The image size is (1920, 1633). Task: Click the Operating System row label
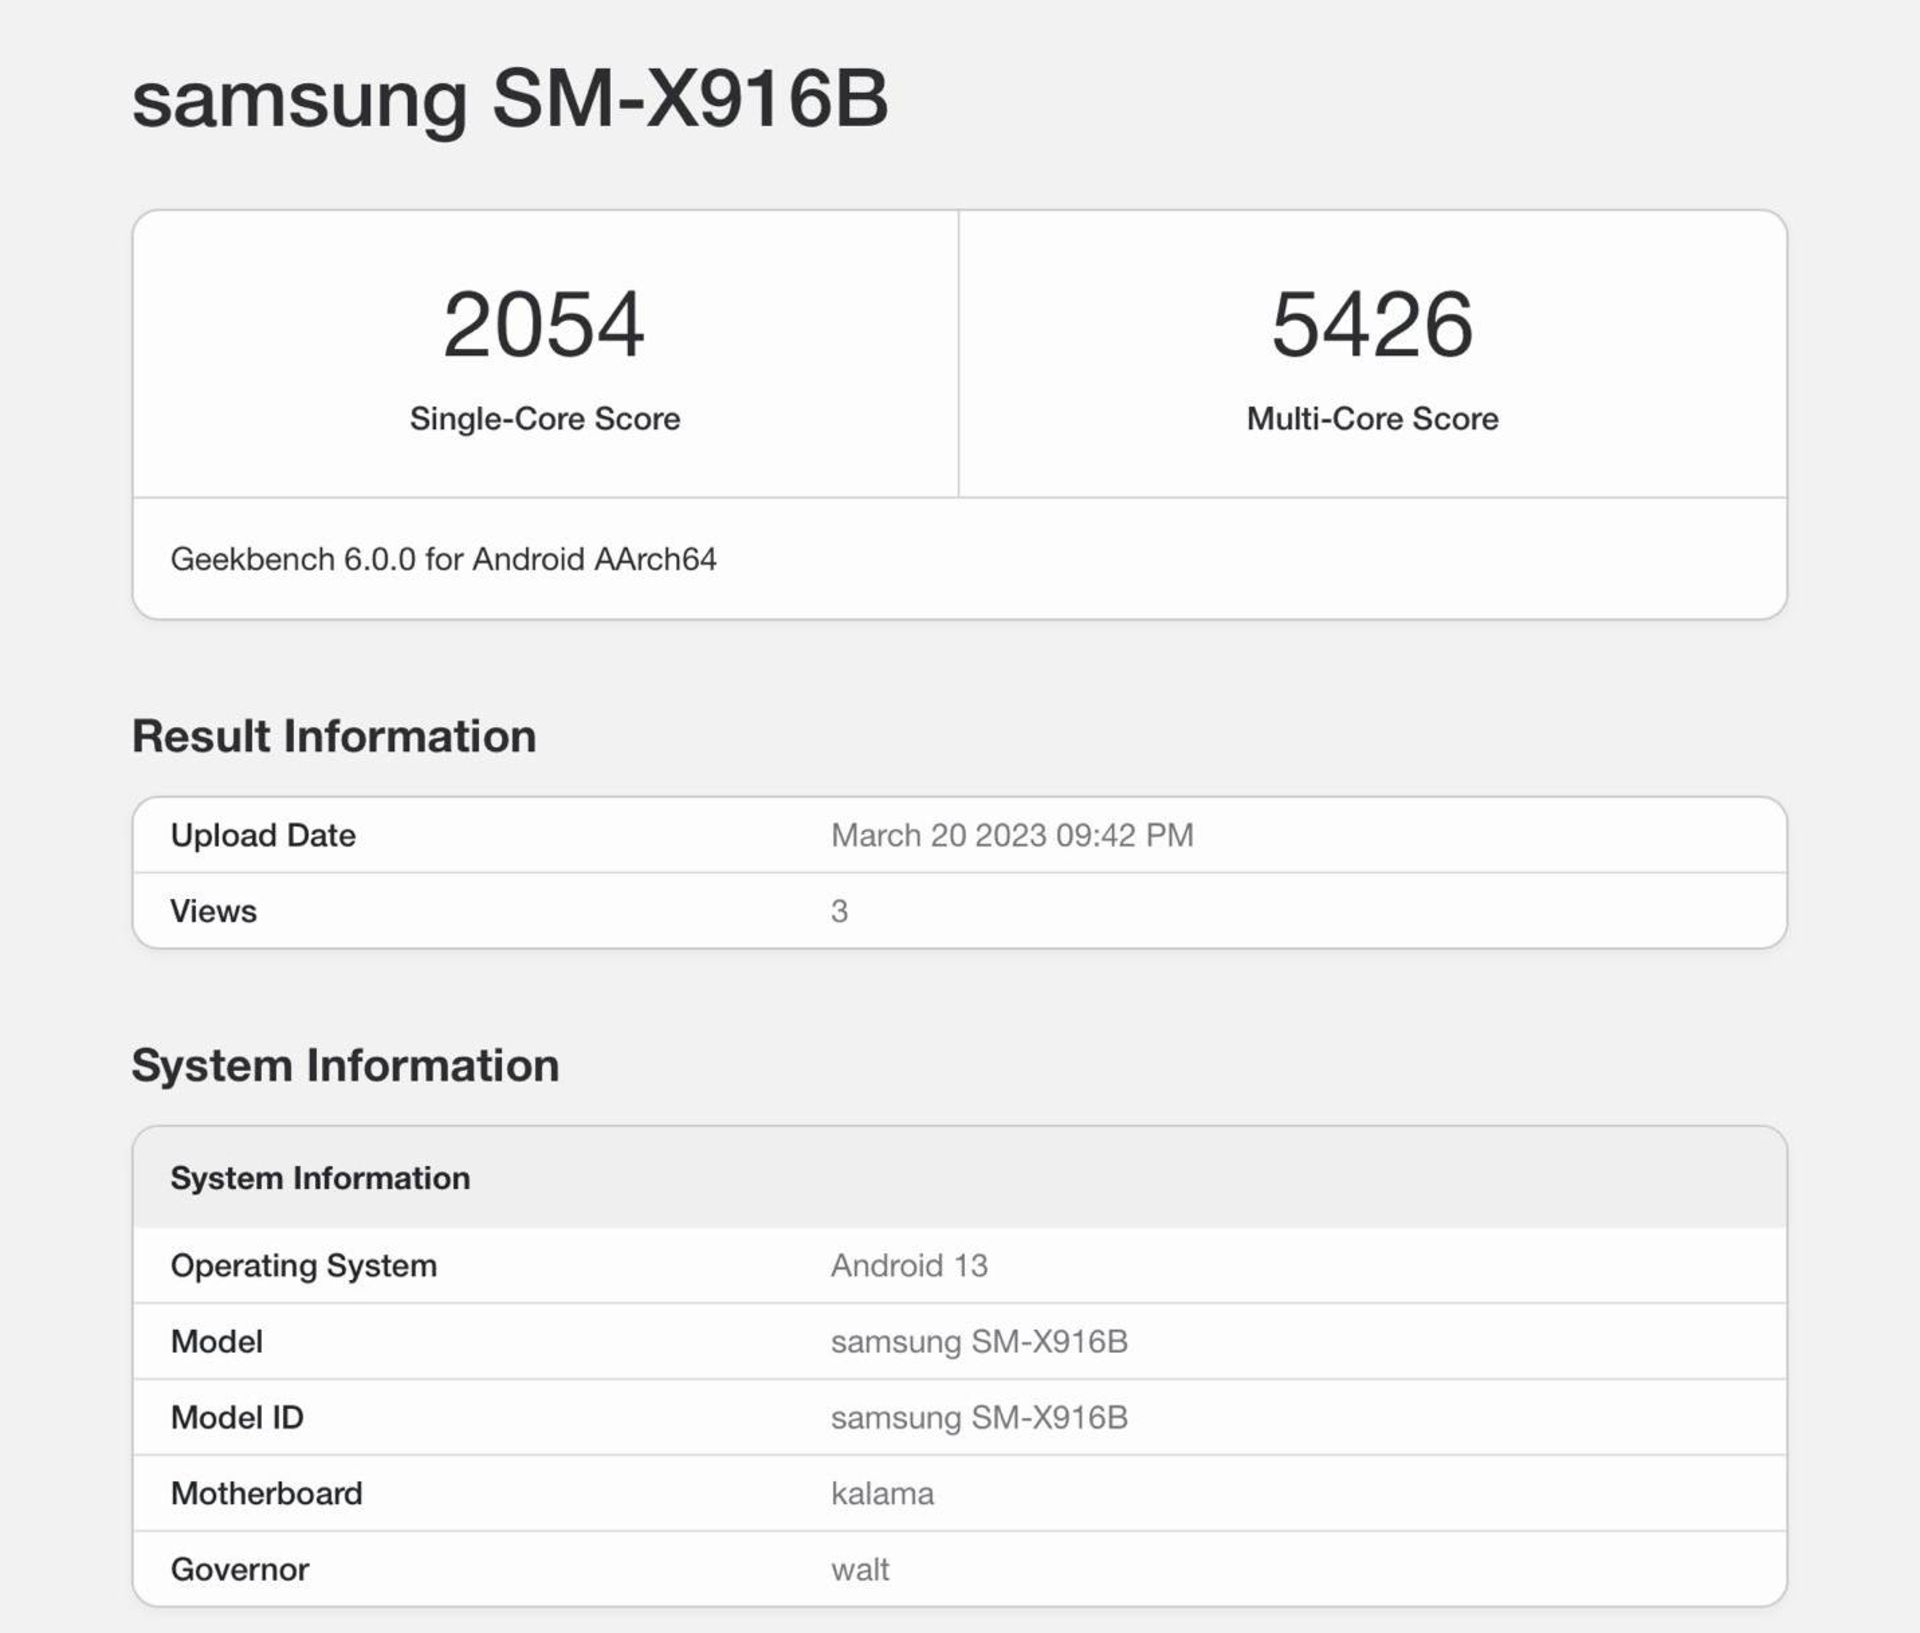(303, 1265)
